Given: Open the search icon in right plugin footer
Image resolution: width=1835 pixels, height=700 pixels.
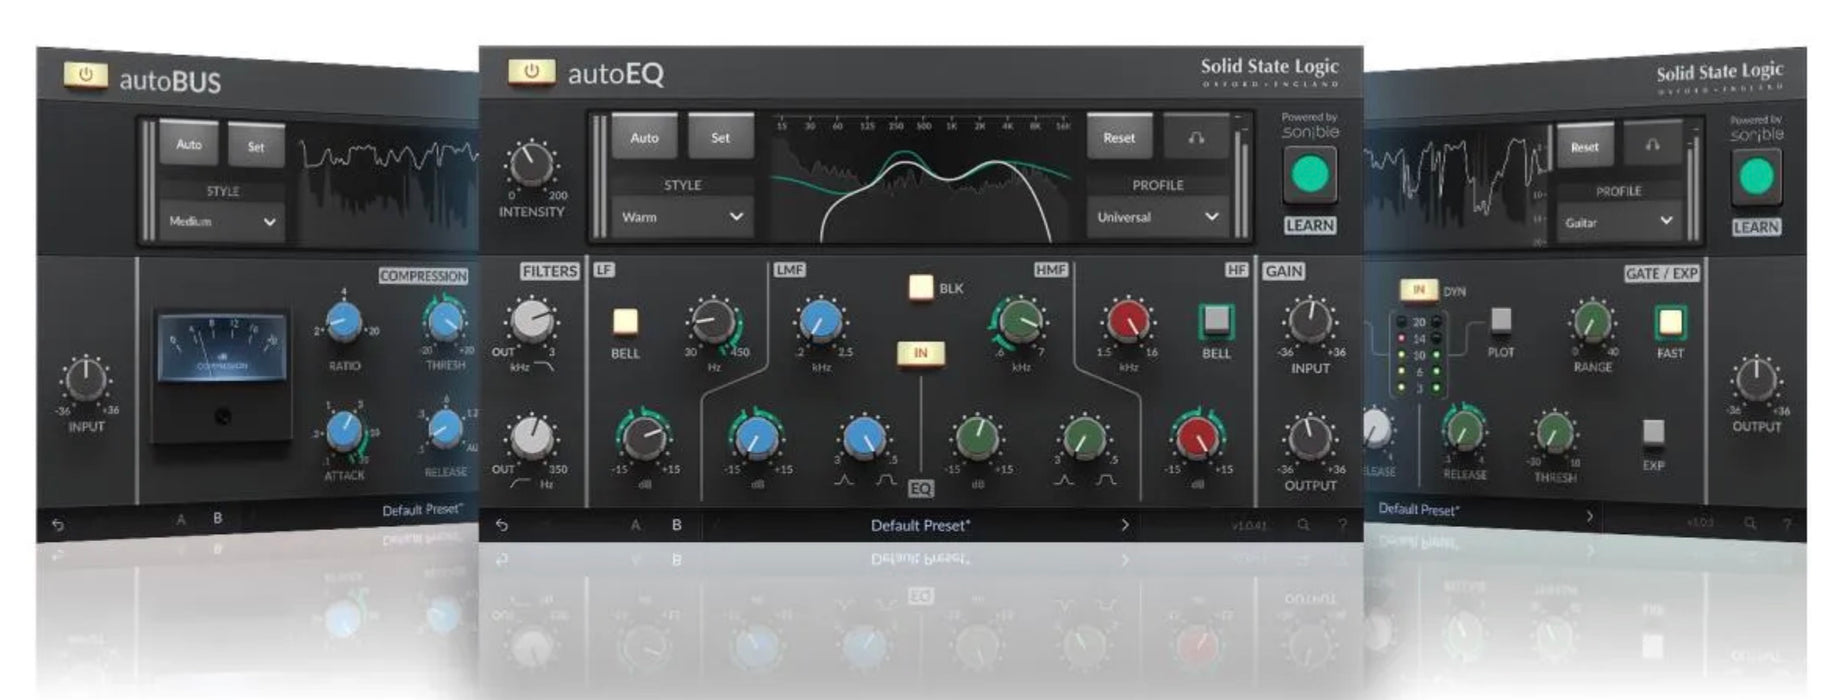Looking at the screenshot, I should tap(1750, 523).
